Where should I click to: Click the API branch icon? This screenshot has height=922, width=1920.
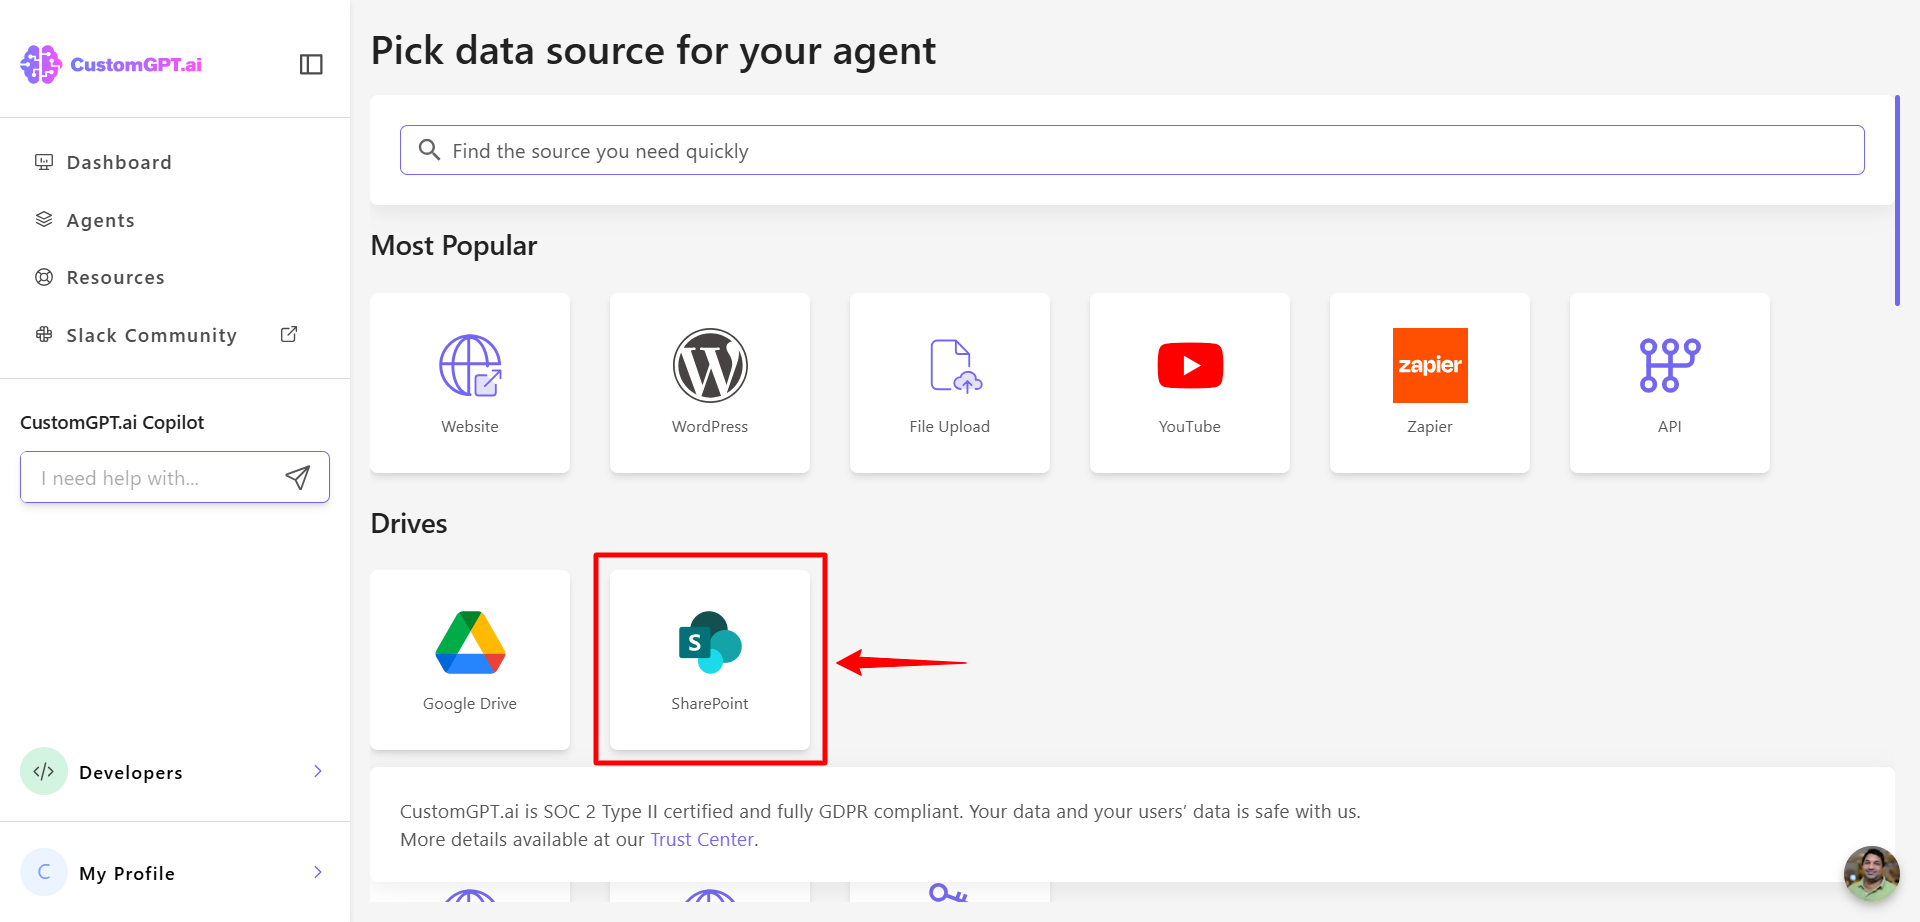[x=1670, y=365]
